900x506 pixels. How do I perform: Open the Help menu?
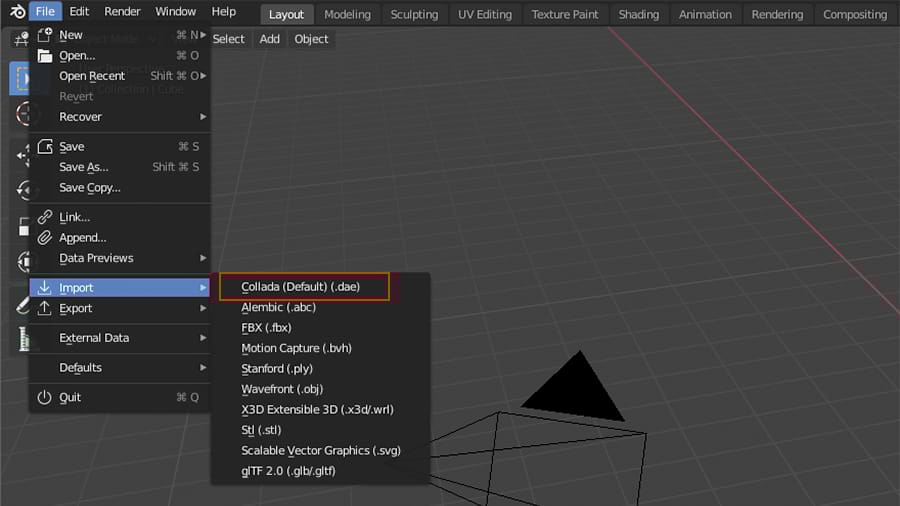224,11
